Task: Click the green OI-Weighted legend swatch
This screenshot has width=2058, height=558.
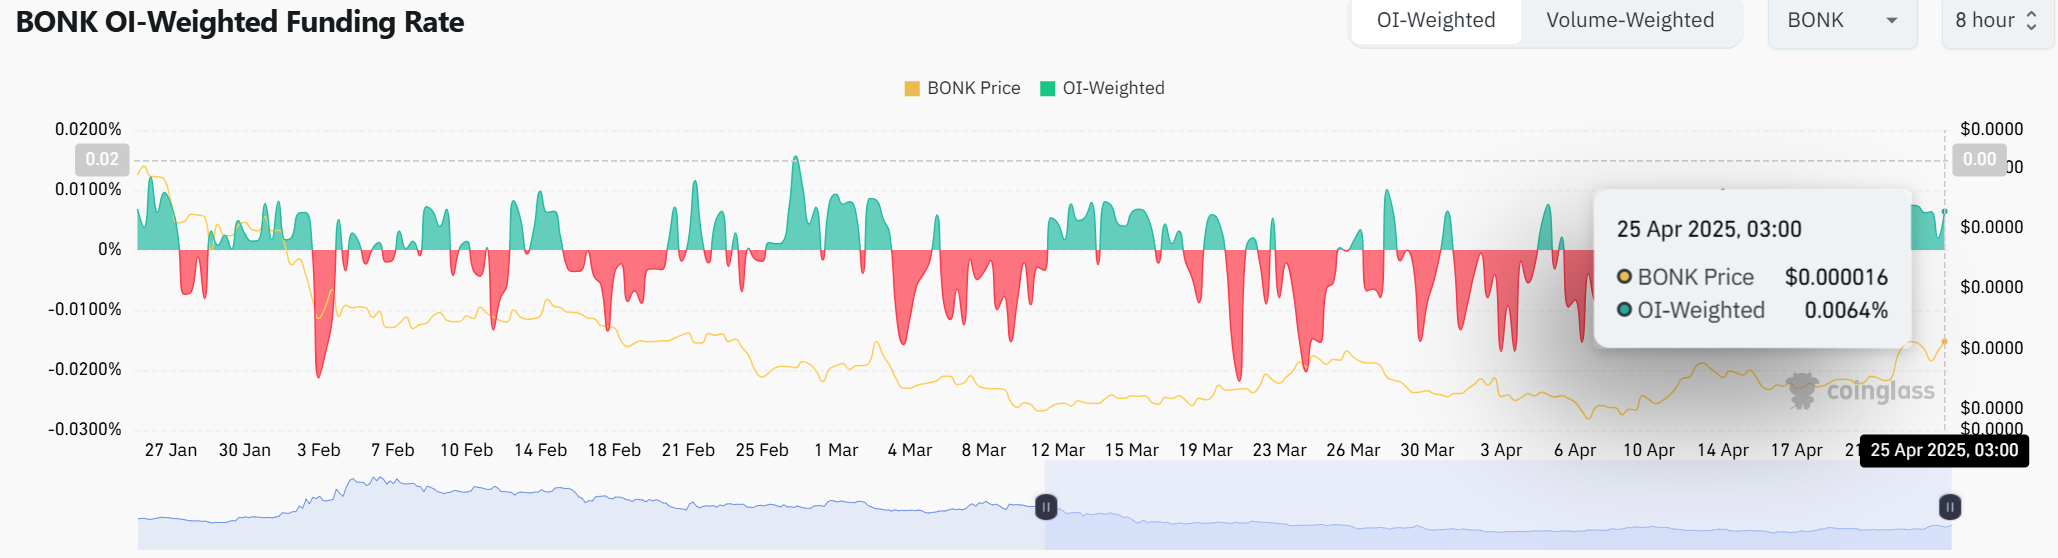Action: coord(1048,88)
